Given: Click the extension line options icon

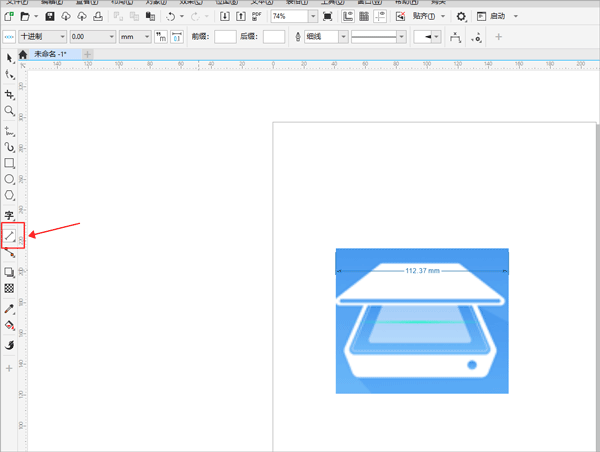Looking at the screenshot, I should [x=476, y=37].
